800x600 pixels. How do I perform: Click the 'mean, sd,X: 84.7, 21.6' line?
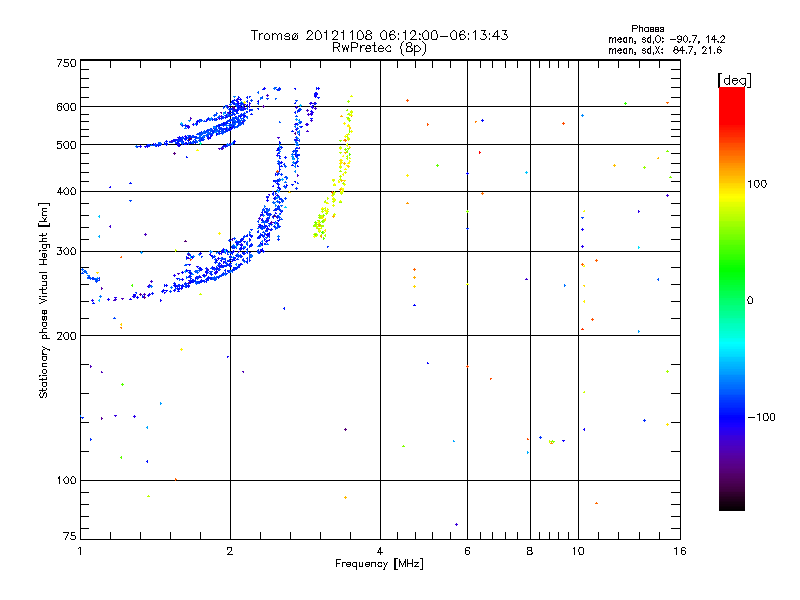click(665, 50)
